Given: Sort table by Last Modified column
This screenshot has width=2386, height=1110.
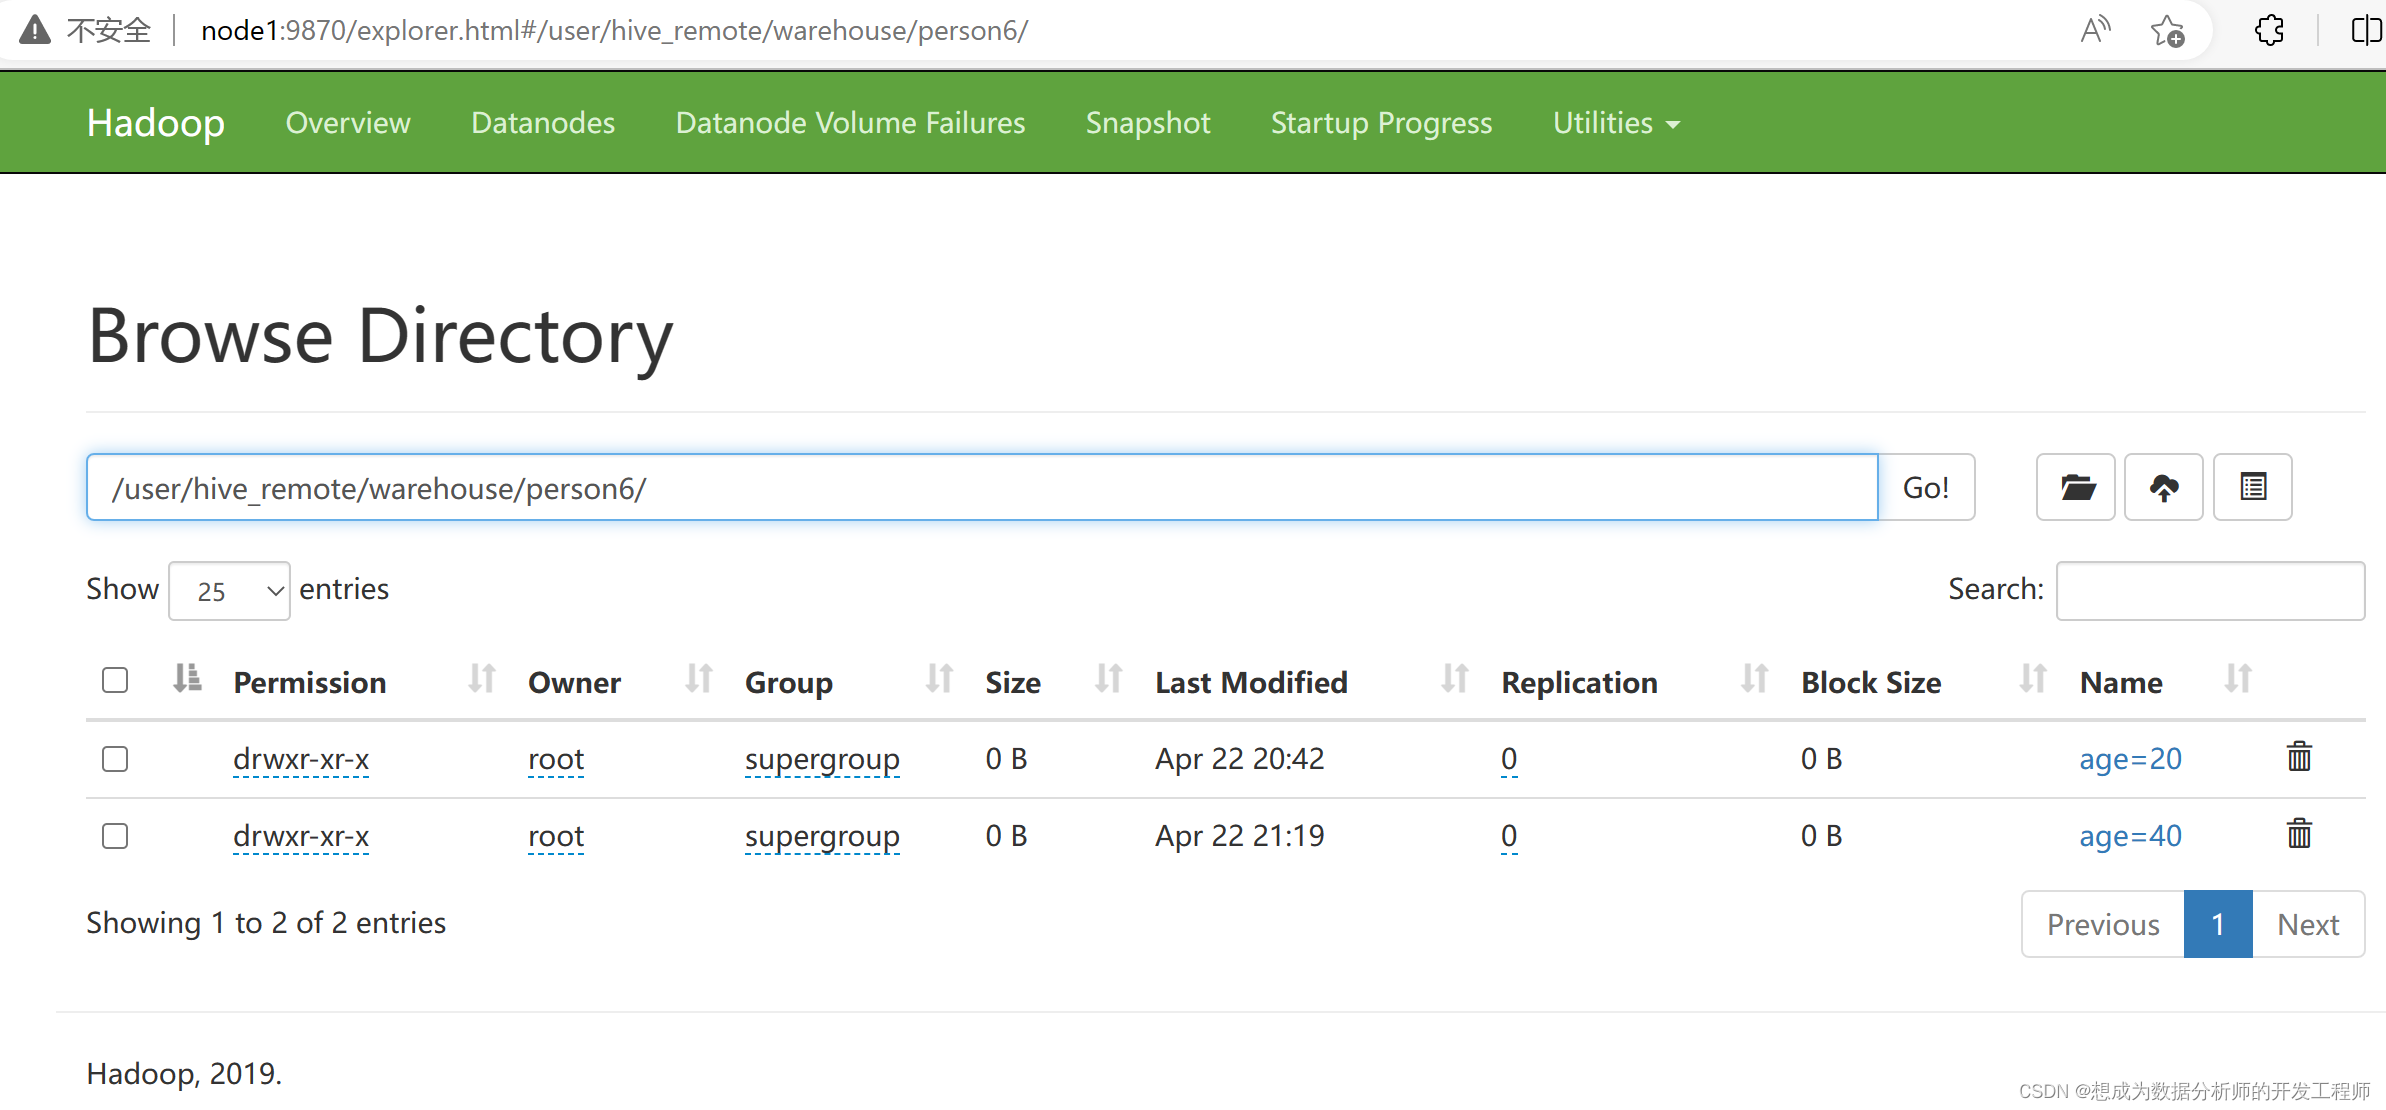Looking at the screenshot, I should coord(1250,682).
